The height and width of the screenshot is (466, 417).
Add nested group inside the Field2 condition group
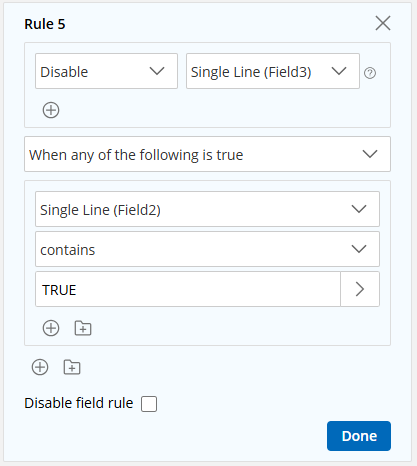[x=83, y=328]
